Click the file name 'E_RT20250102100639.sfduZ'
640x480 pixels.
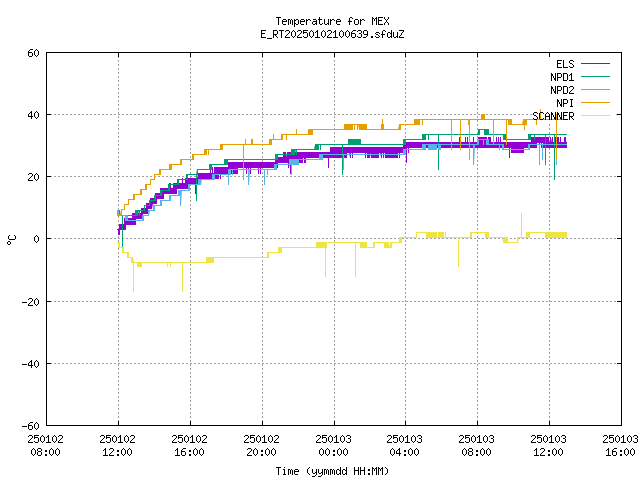point(332,34)
